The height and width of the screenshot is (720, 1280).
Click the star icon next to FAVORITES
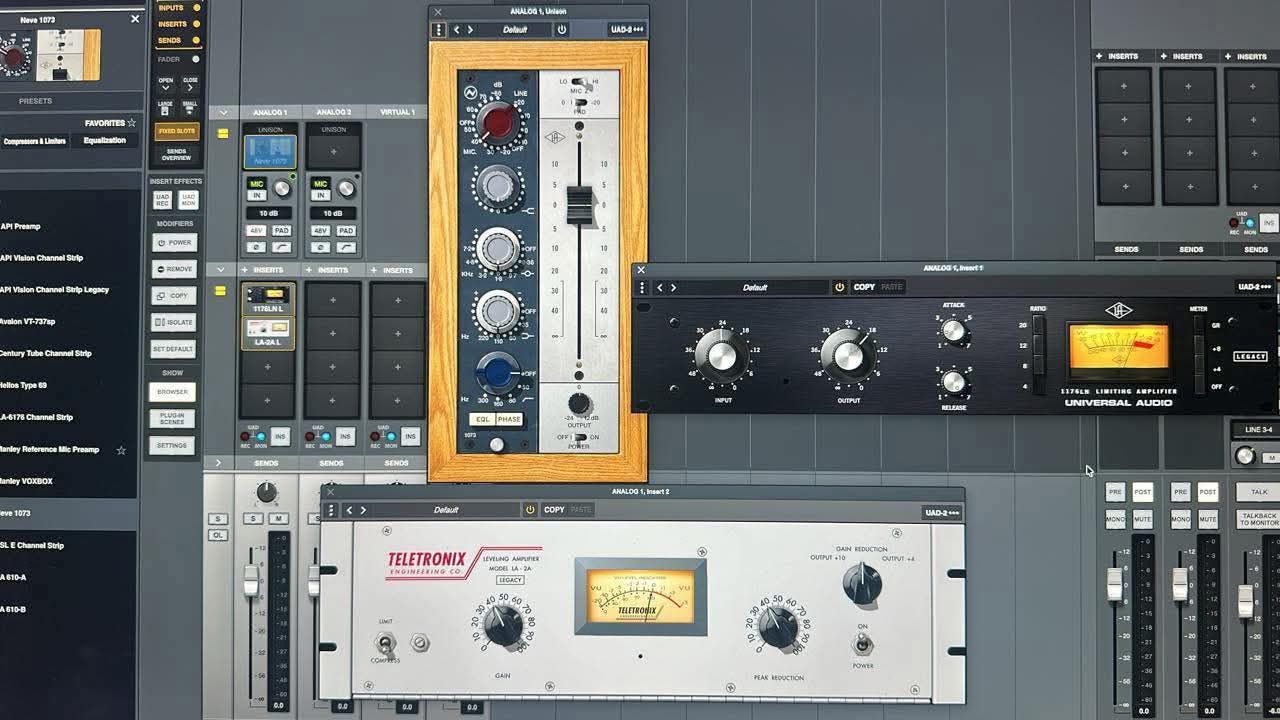pyautogui.click(x=131, y=123)
